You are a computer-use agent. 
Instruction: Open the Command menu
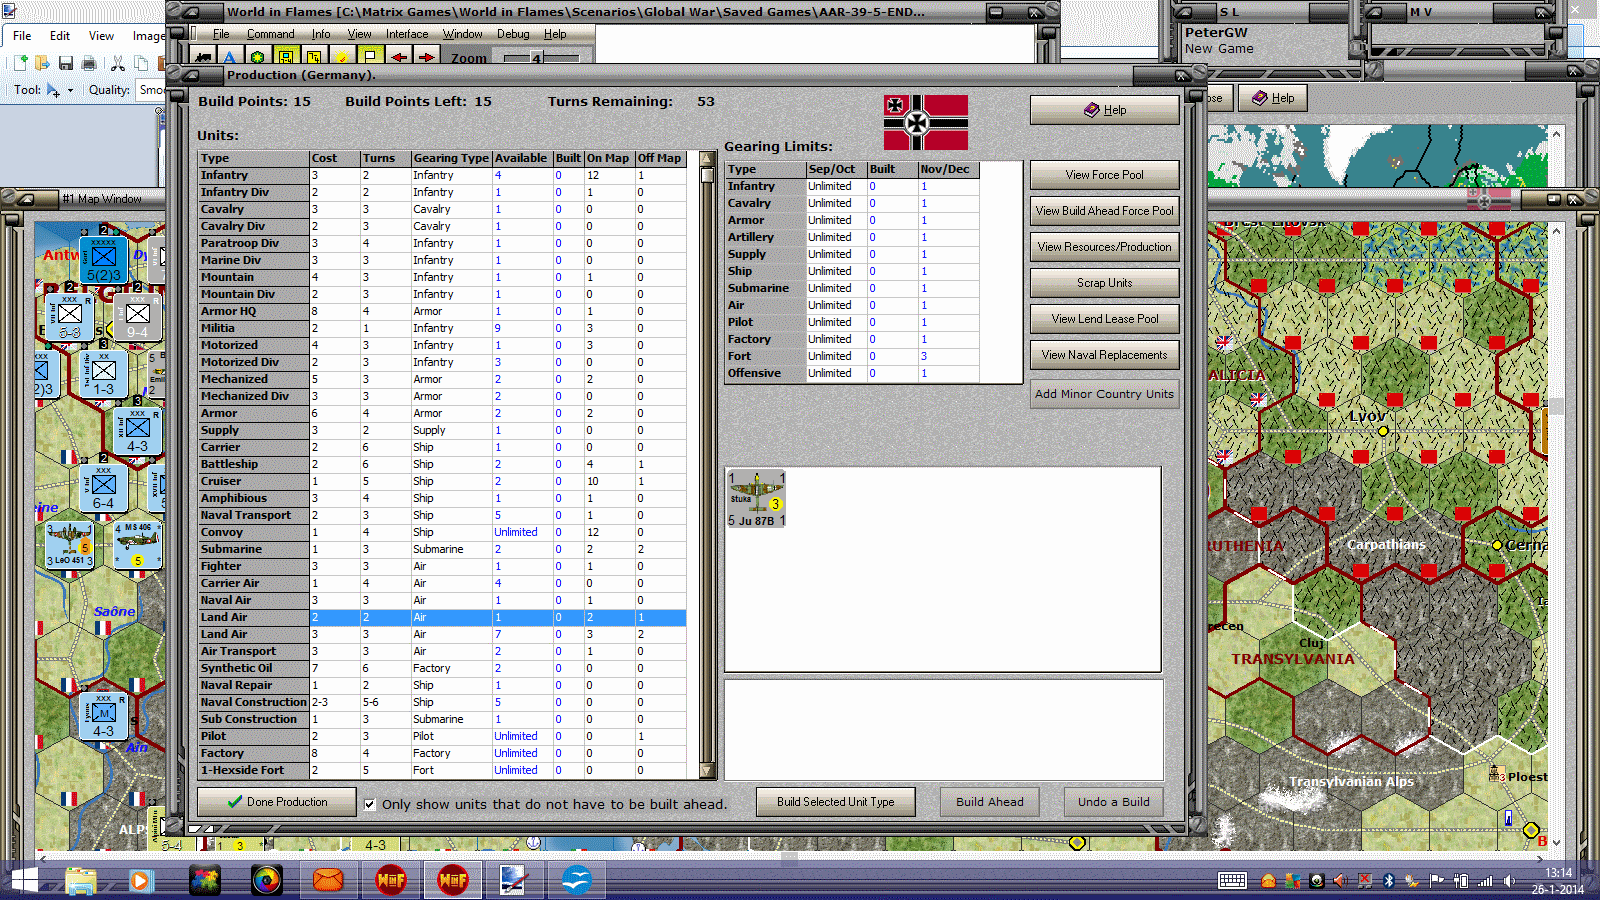[271, 34]
